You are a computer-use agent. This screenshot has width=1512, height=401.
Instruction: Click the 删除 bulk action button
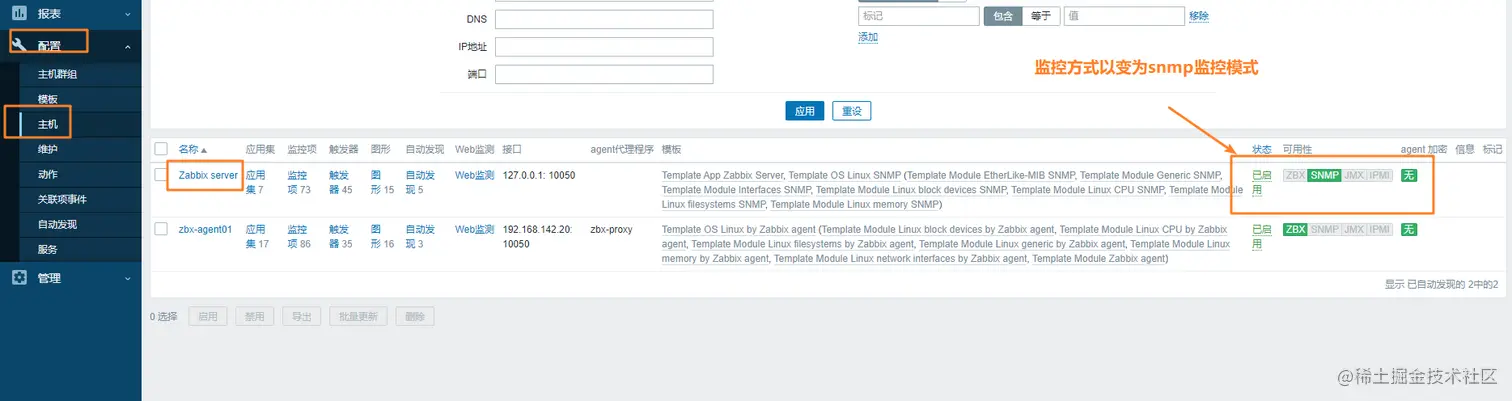(x=415, y=316)
